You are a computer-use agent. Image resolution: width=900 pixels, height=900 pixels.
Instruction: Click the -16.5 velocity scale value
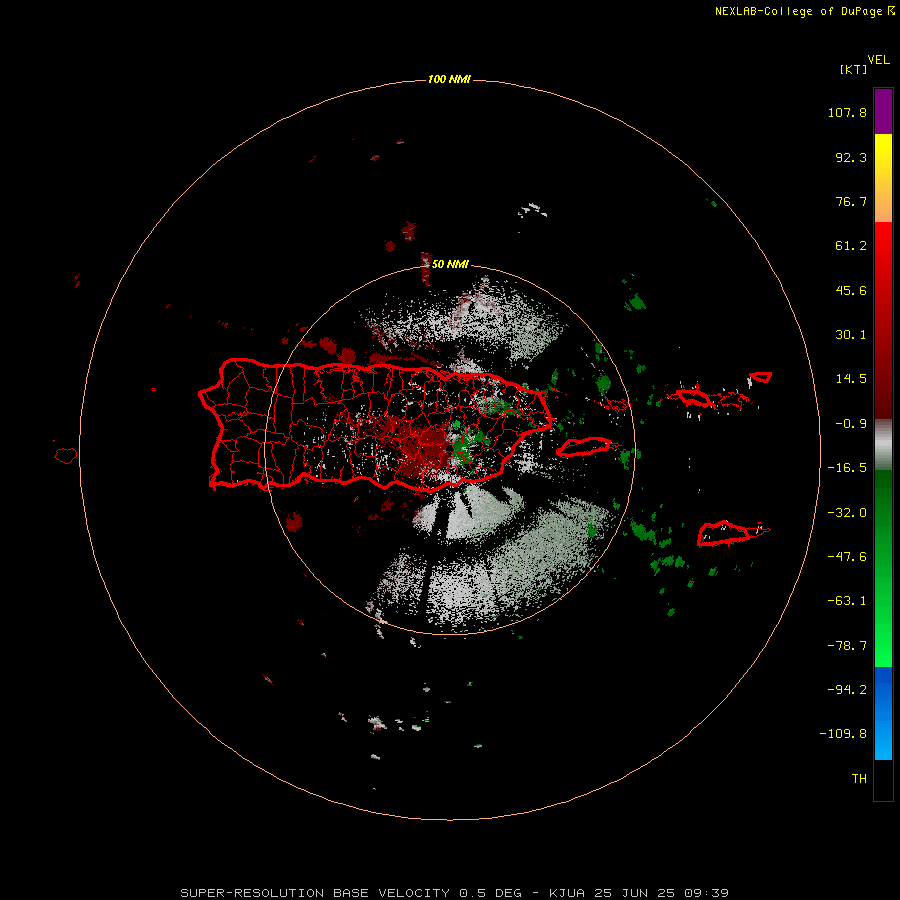coord(847,468)
